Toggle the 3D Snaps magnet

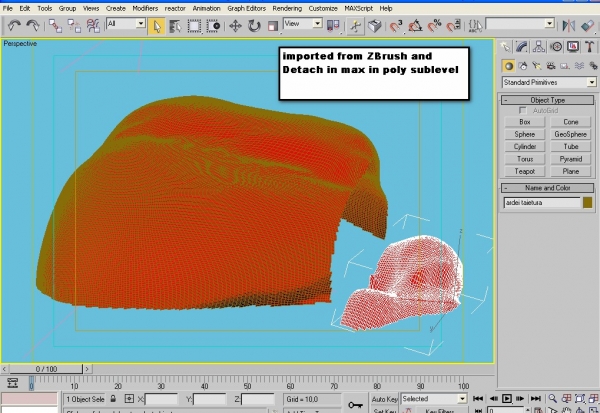click(396, 26)
